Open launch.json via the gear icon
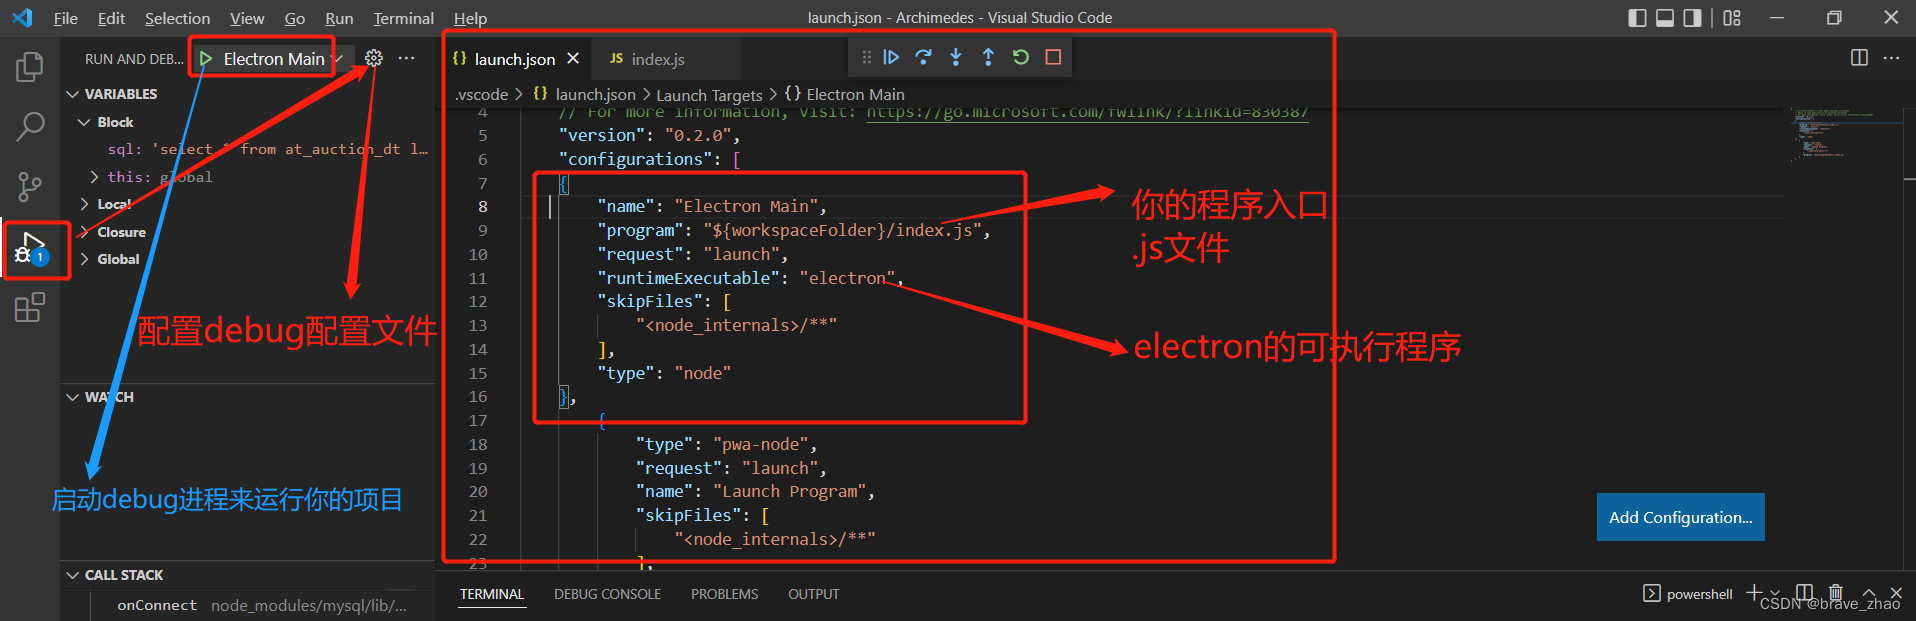The image size is (1916, 621). click(x=374, y=58)
